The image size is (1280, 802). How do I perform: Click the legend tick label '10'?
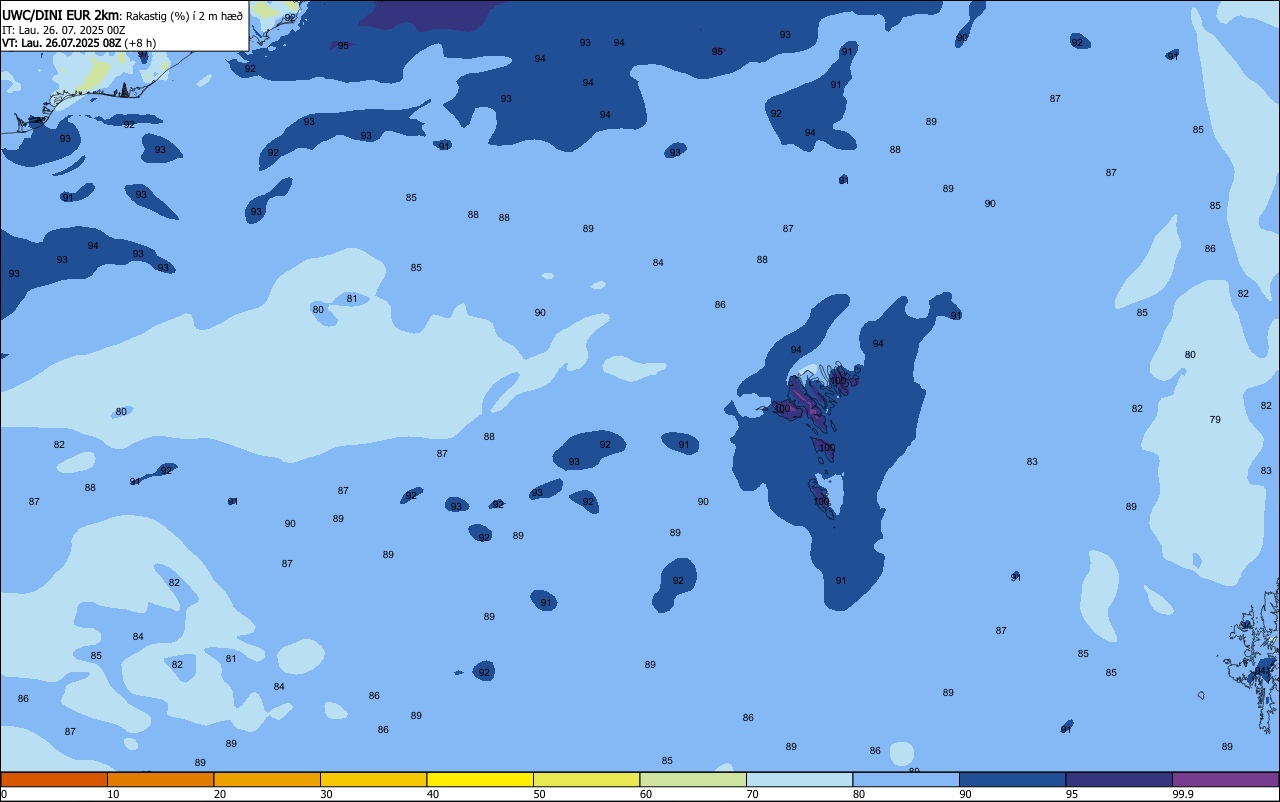tap(113, 794)
